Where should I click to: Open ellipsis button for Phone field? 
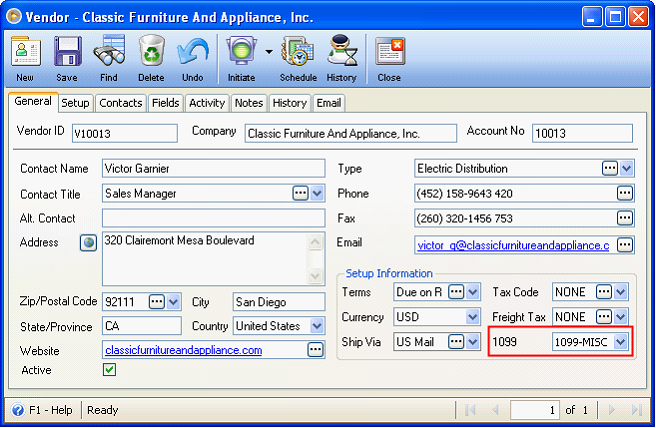tap(625, 193)
